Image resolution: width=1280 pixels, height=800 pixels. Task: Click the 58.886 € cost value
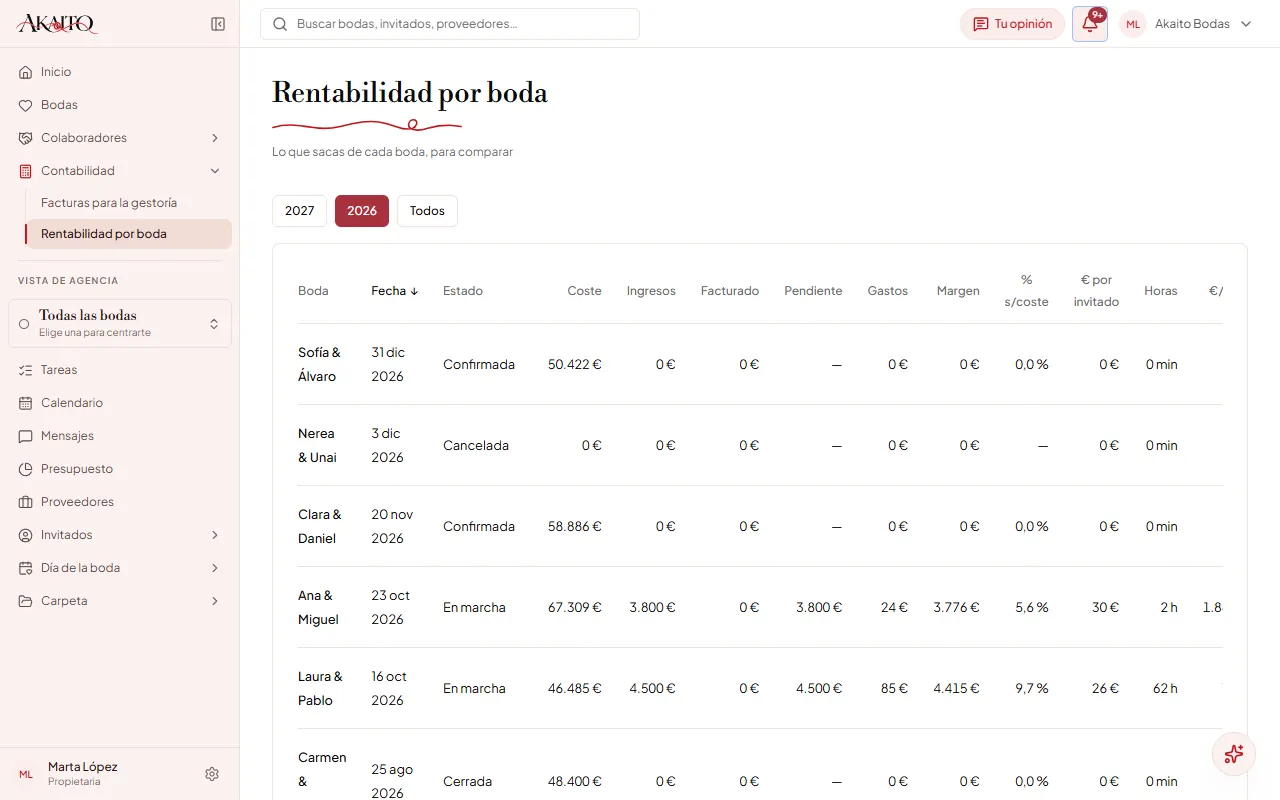[x=575, y=527]
